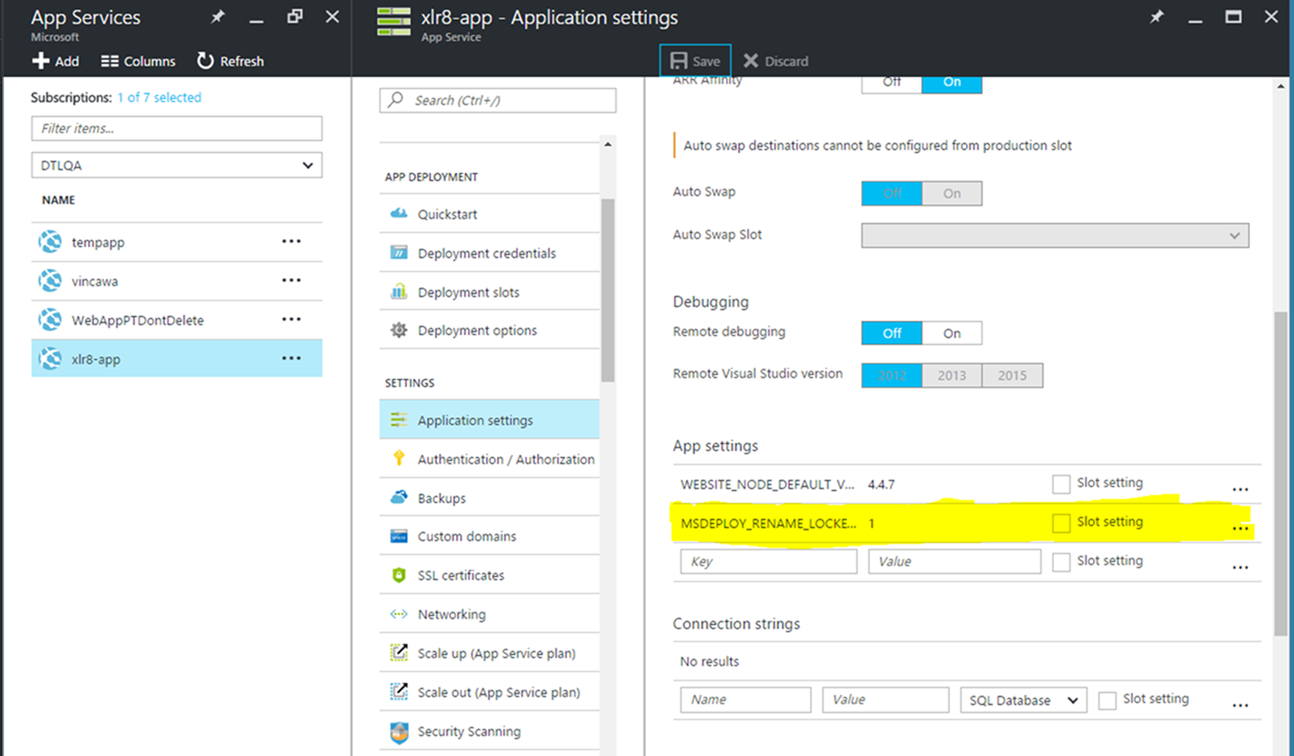Click the '1 of 7 selected' link
This screenshot has height=756, width=1294.
(159, 97)
